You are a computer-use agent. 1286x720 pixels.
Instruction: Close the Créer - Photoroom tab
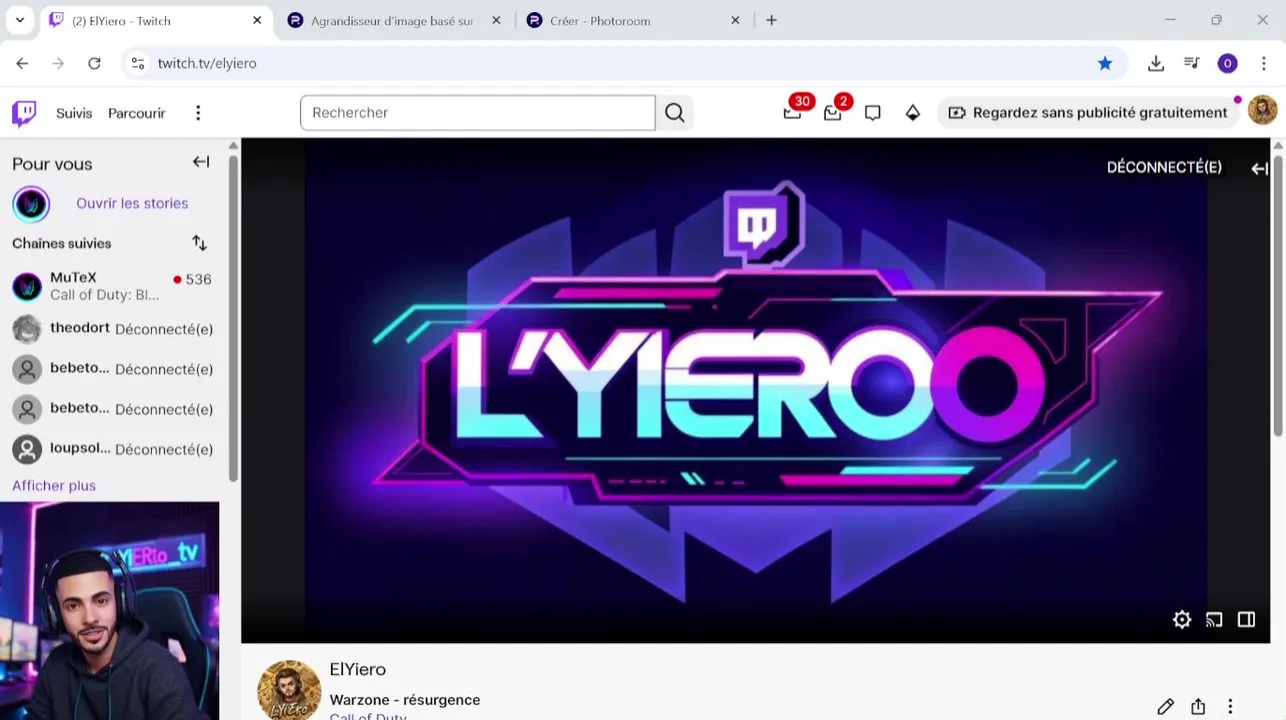[735, 20]
